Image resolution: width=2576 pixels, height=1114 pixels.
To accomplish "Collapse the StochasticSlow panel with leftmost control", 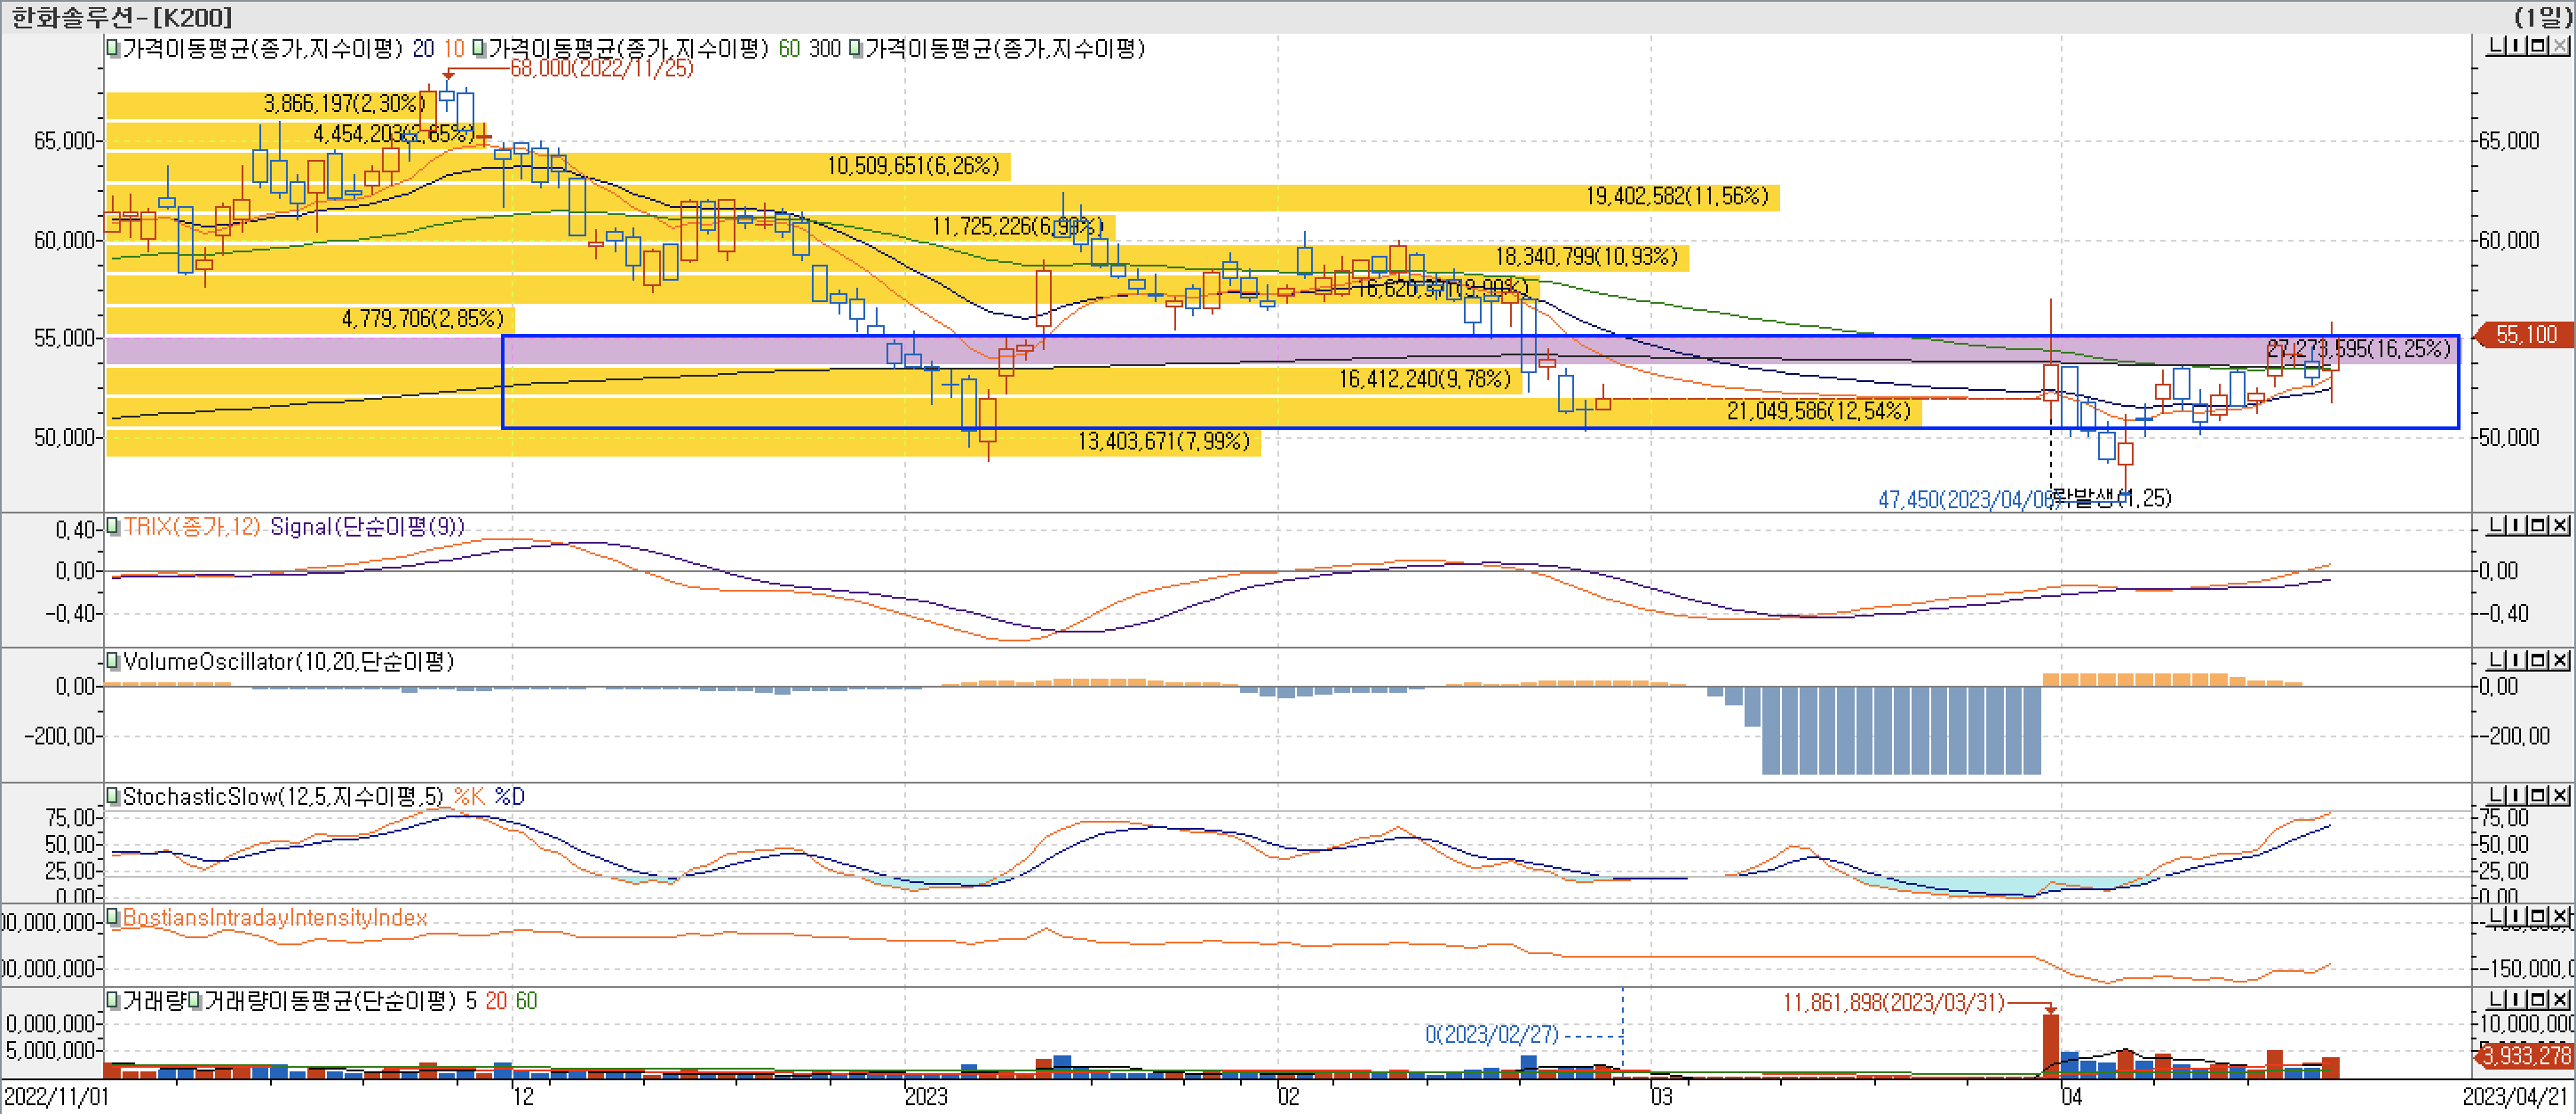I will pos(2496,795).
